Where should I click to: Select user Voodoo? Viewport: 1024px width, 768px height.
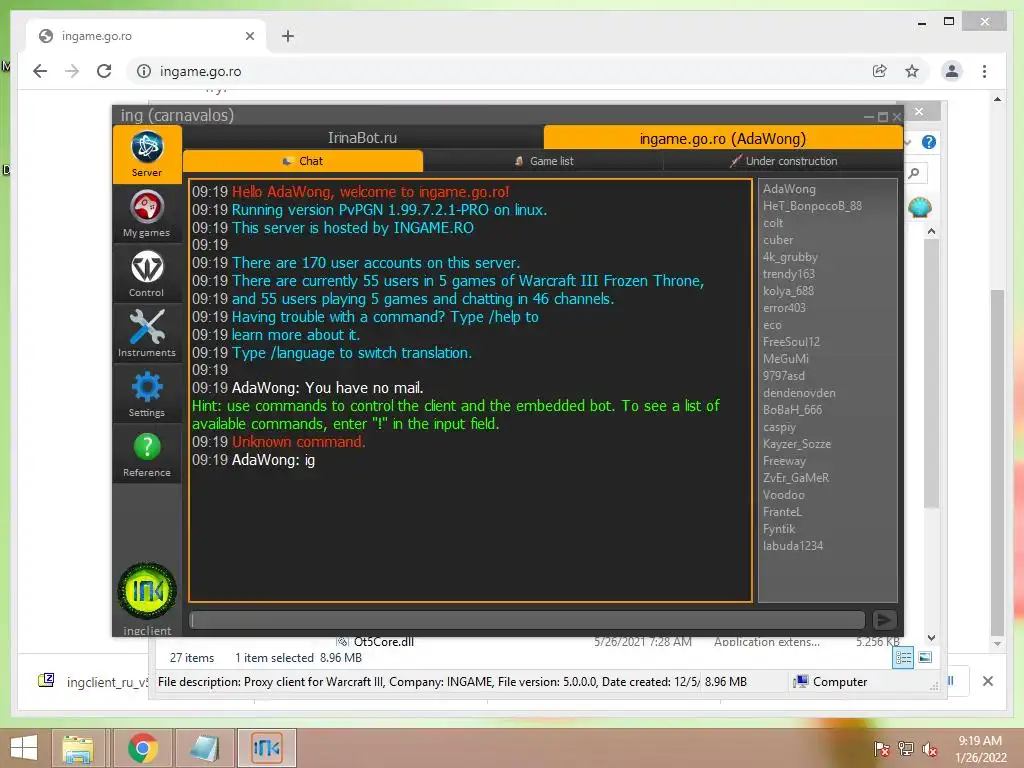coord(783,494)
